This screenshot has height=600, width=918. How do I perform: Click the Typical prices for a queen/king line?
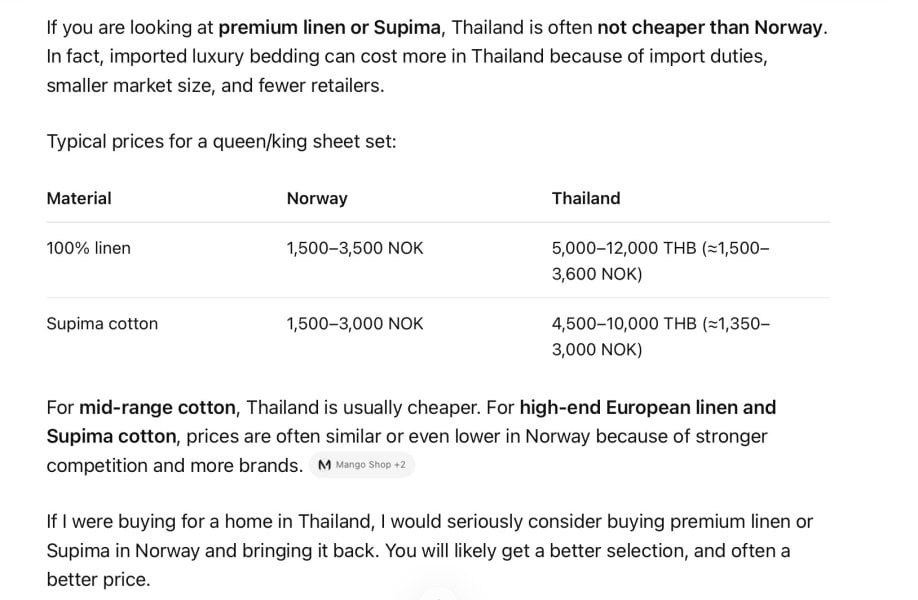click(221, 142)
